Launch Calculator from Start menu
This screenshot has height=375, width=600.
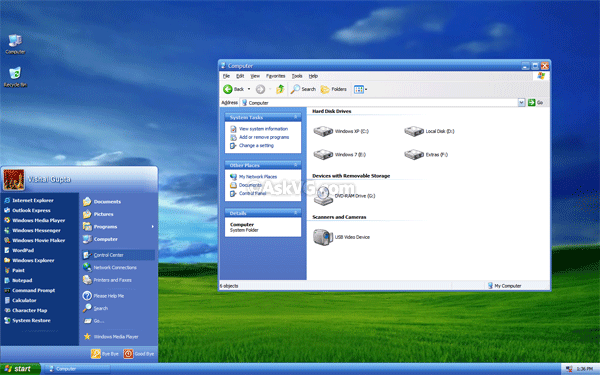coord(20,300)
